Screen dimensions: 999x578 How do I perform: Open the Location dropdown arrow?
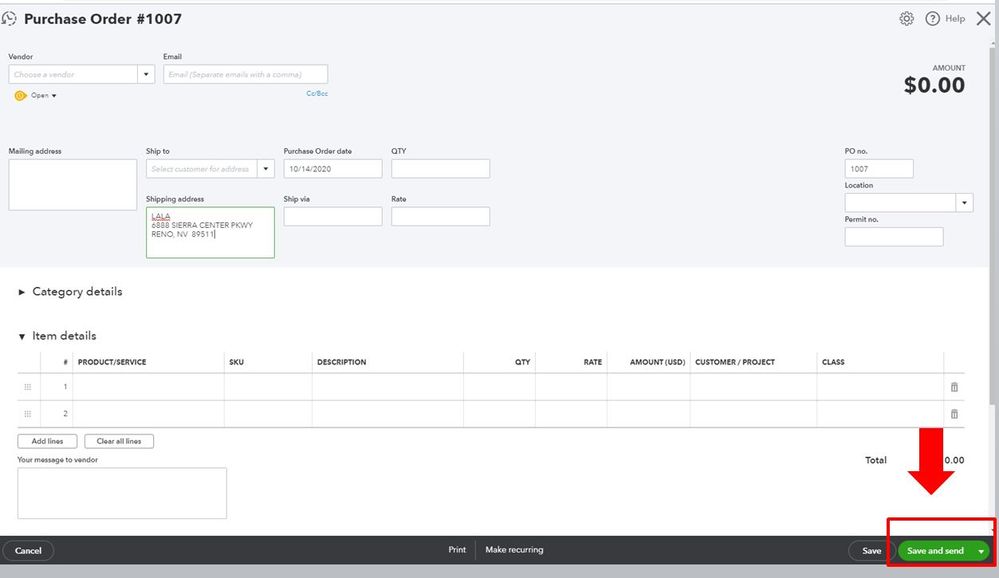964,203
